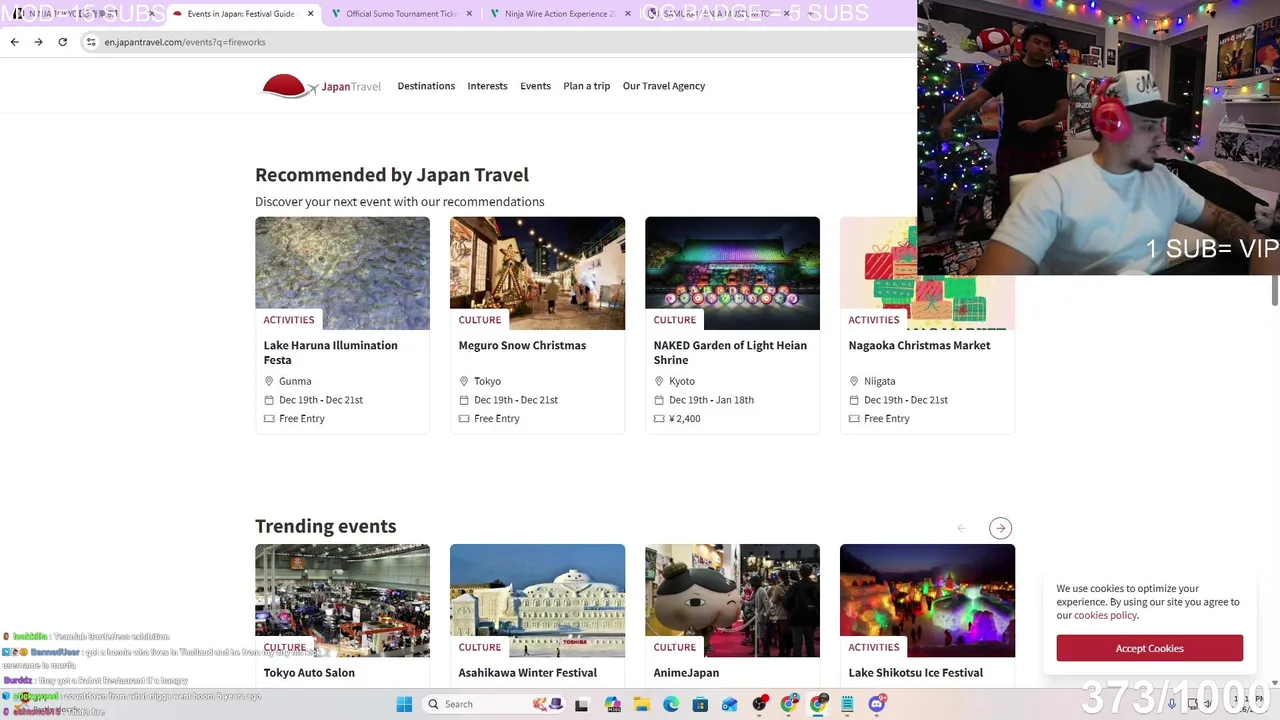The image size is (1280, 720).
Task: Click the Kyoto location text
Action: pos(682,381)
